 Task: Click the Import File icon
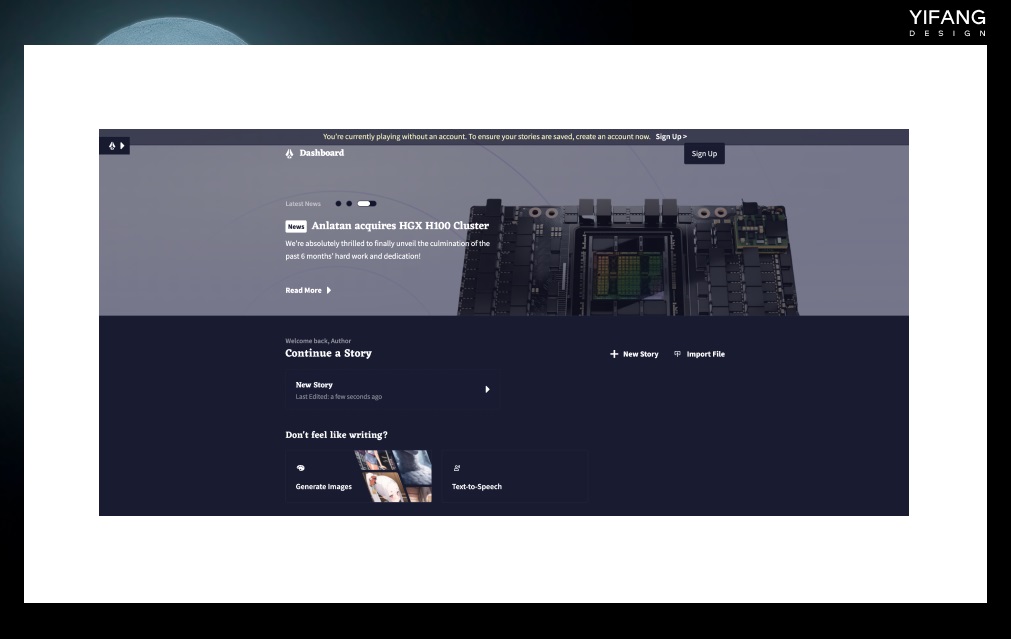677,354
